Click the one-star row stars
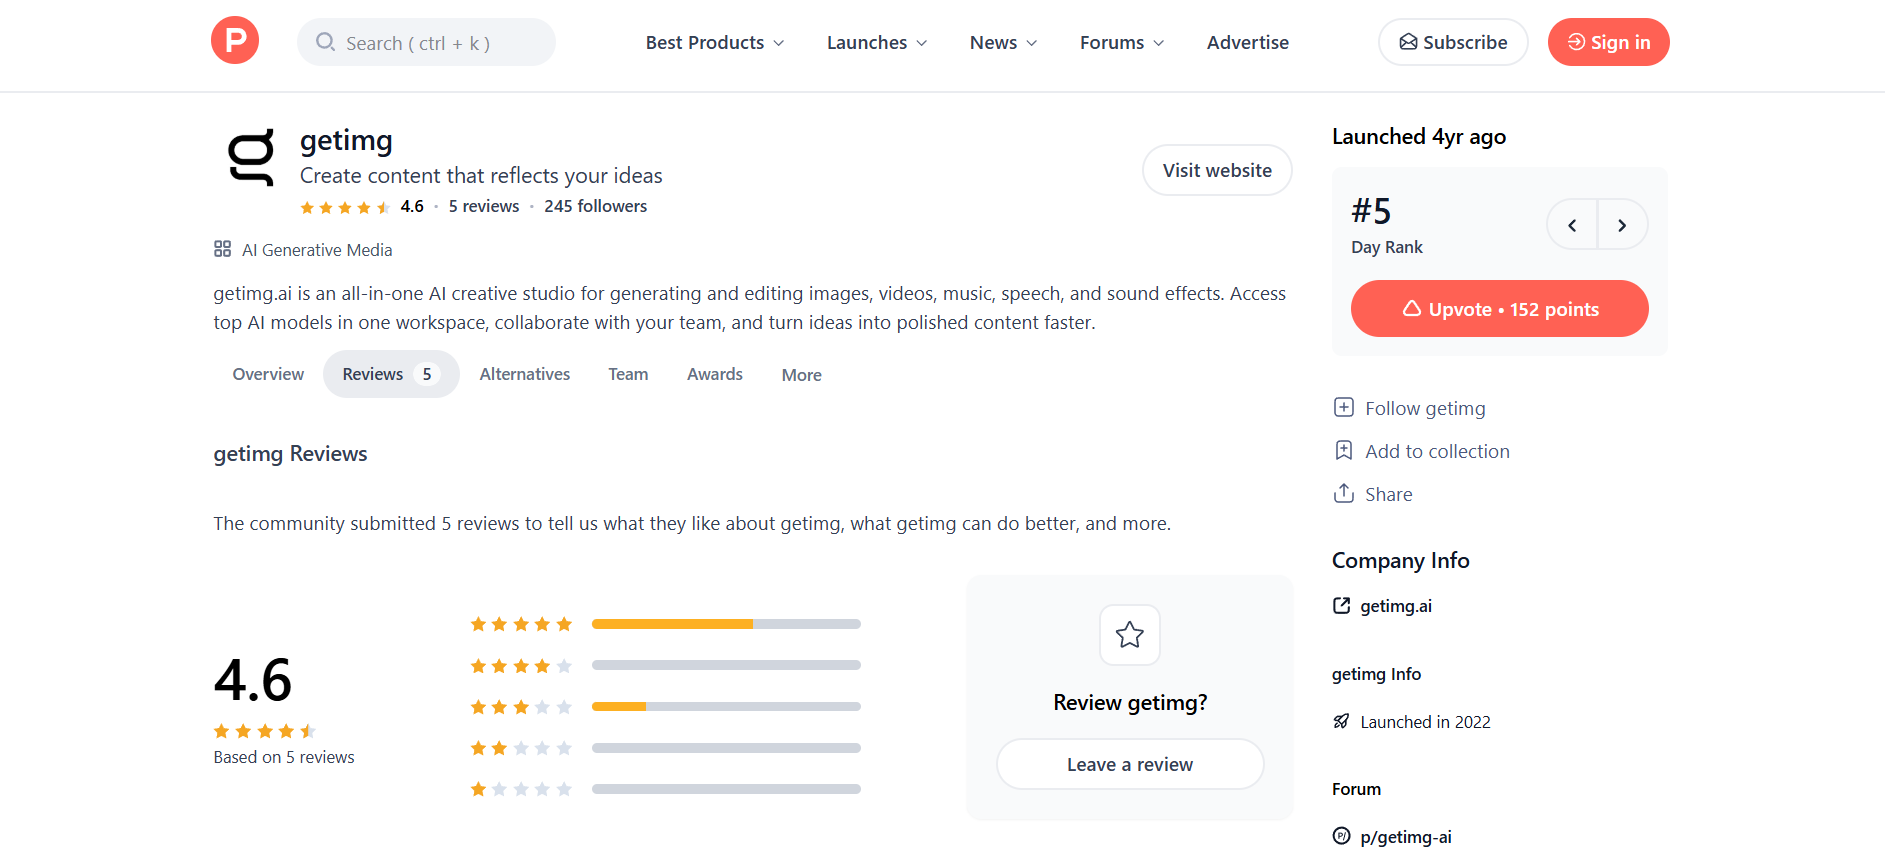Viewport: 1885px width, 862px height. 521,789
